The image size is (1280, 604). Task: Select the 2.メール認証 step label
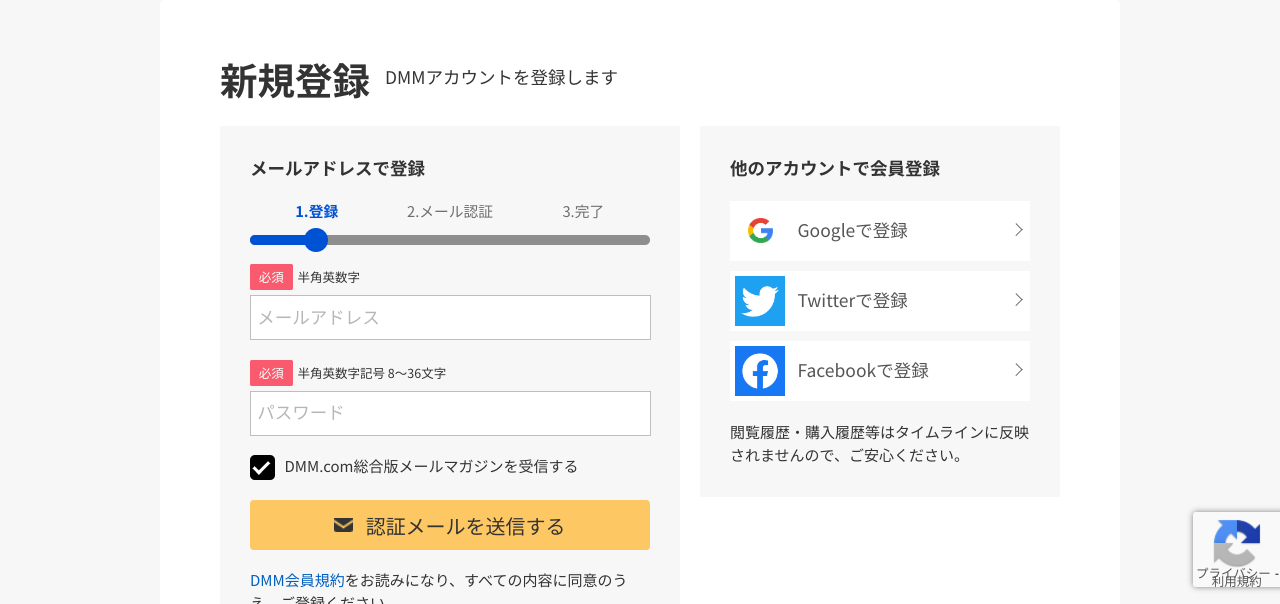tap(449, 211)
